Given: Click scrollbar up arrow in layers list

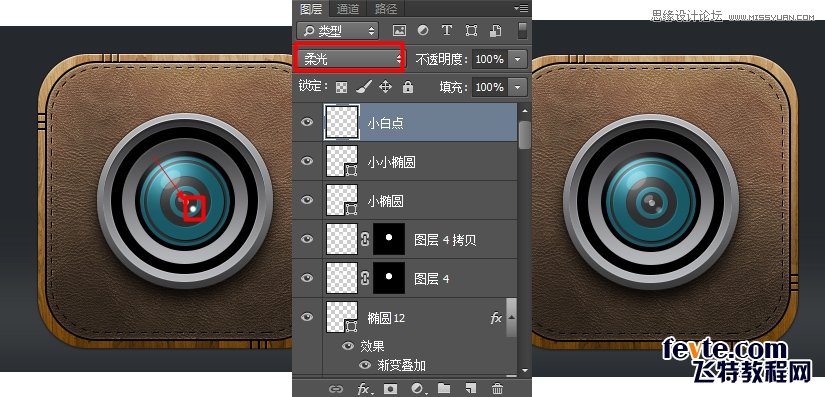Looking at the screenshot, I should point(524,111).
